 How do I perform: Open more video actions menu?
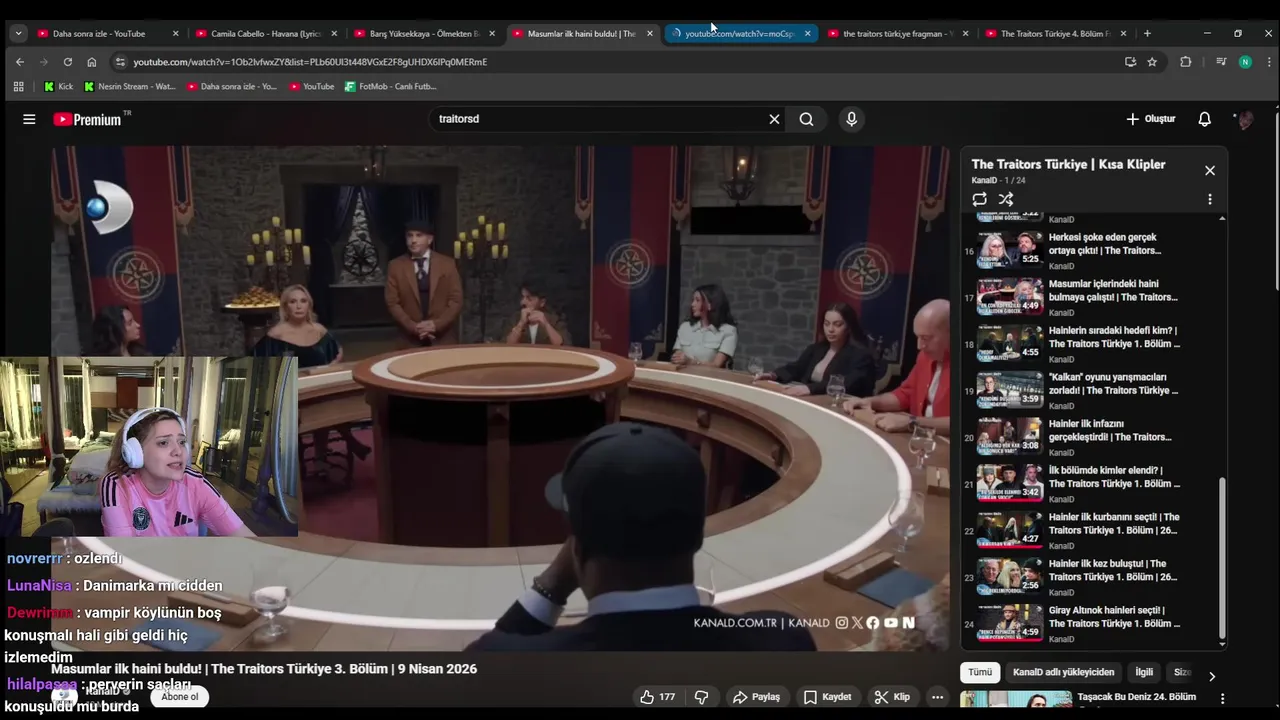[x=937, y=697]
